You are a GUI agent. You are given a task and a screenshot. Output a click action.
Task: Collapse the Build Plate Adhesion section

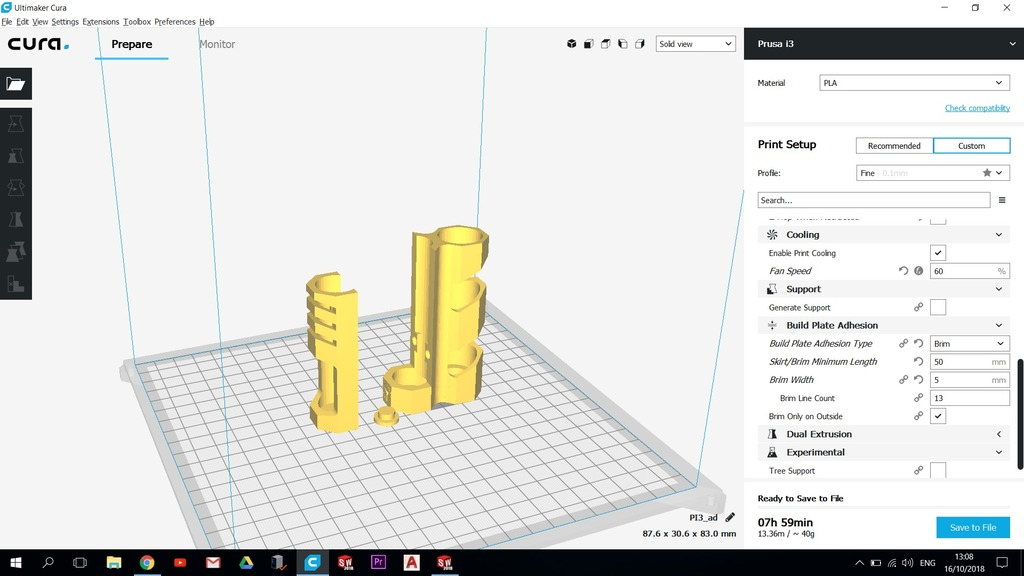[999, 325]
